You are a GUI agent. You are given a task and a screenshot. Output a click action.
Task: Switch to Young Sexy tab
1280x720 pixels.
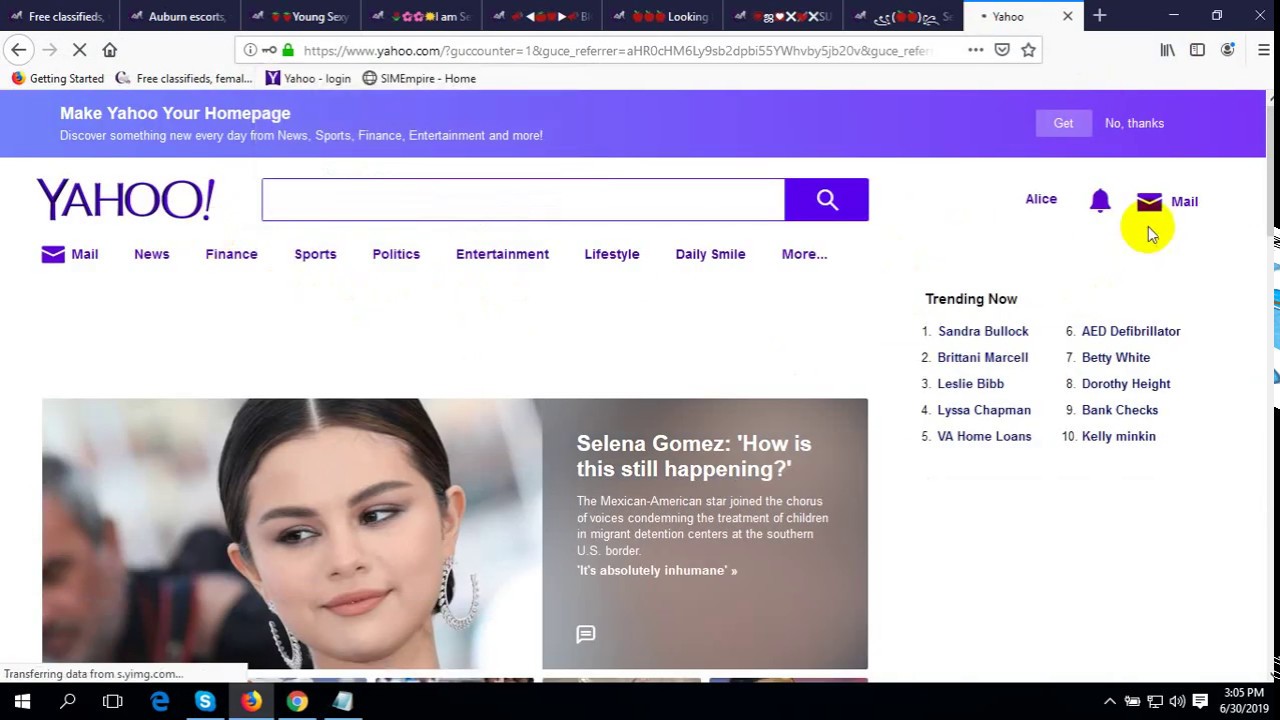pyautogui.click(x=301, y=16)
